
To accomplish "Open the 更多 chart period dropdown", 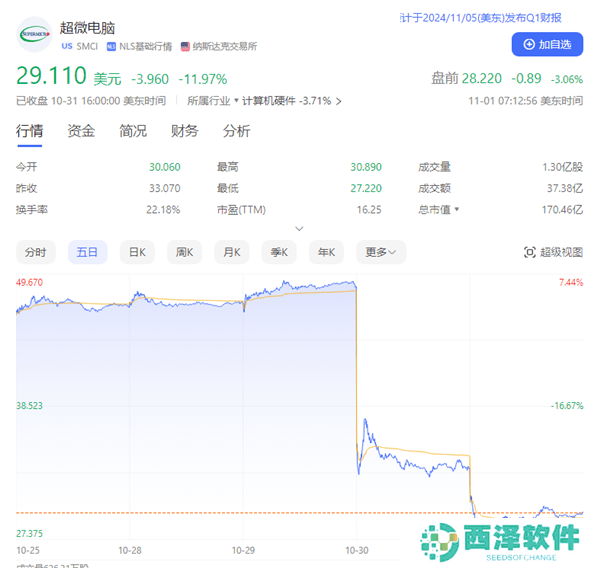I will 381,252.
